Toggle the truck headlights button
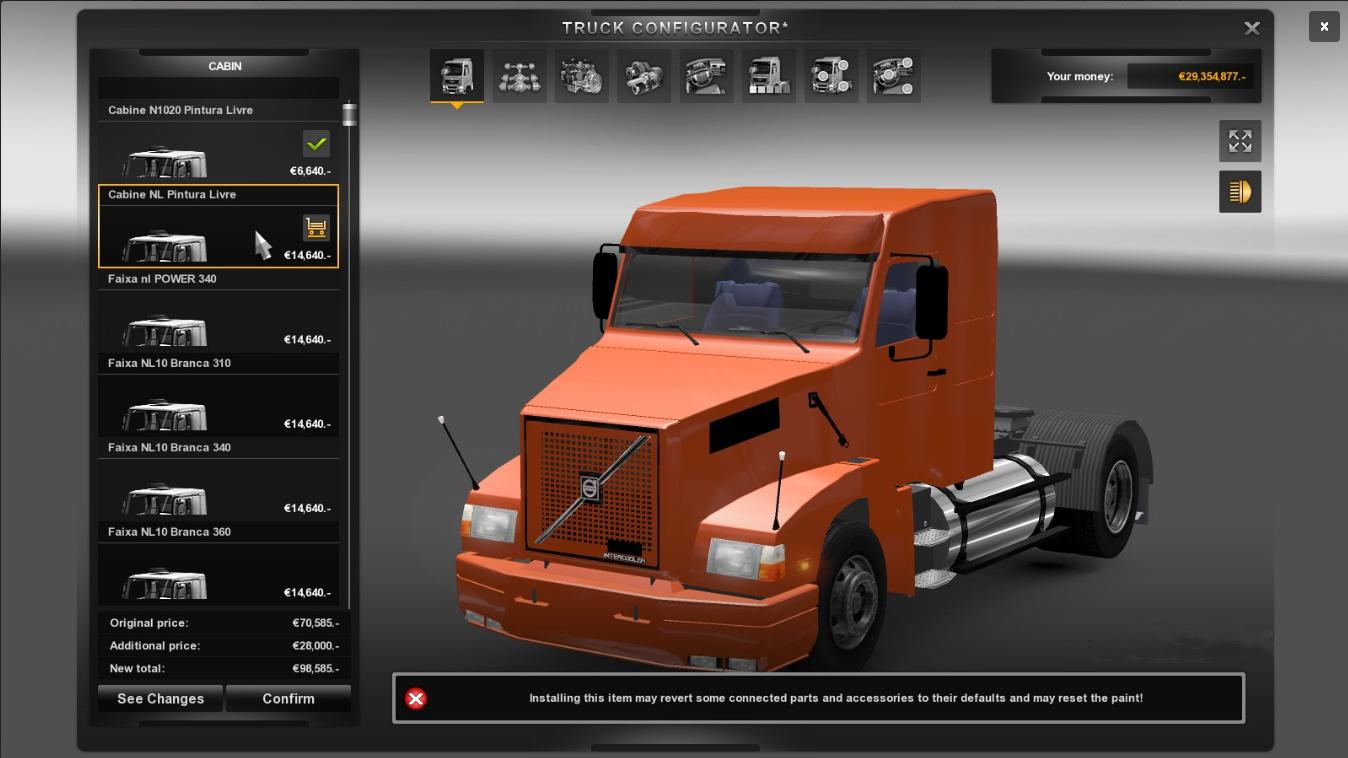This screenshot has height=758, width=1348. 1240,191
